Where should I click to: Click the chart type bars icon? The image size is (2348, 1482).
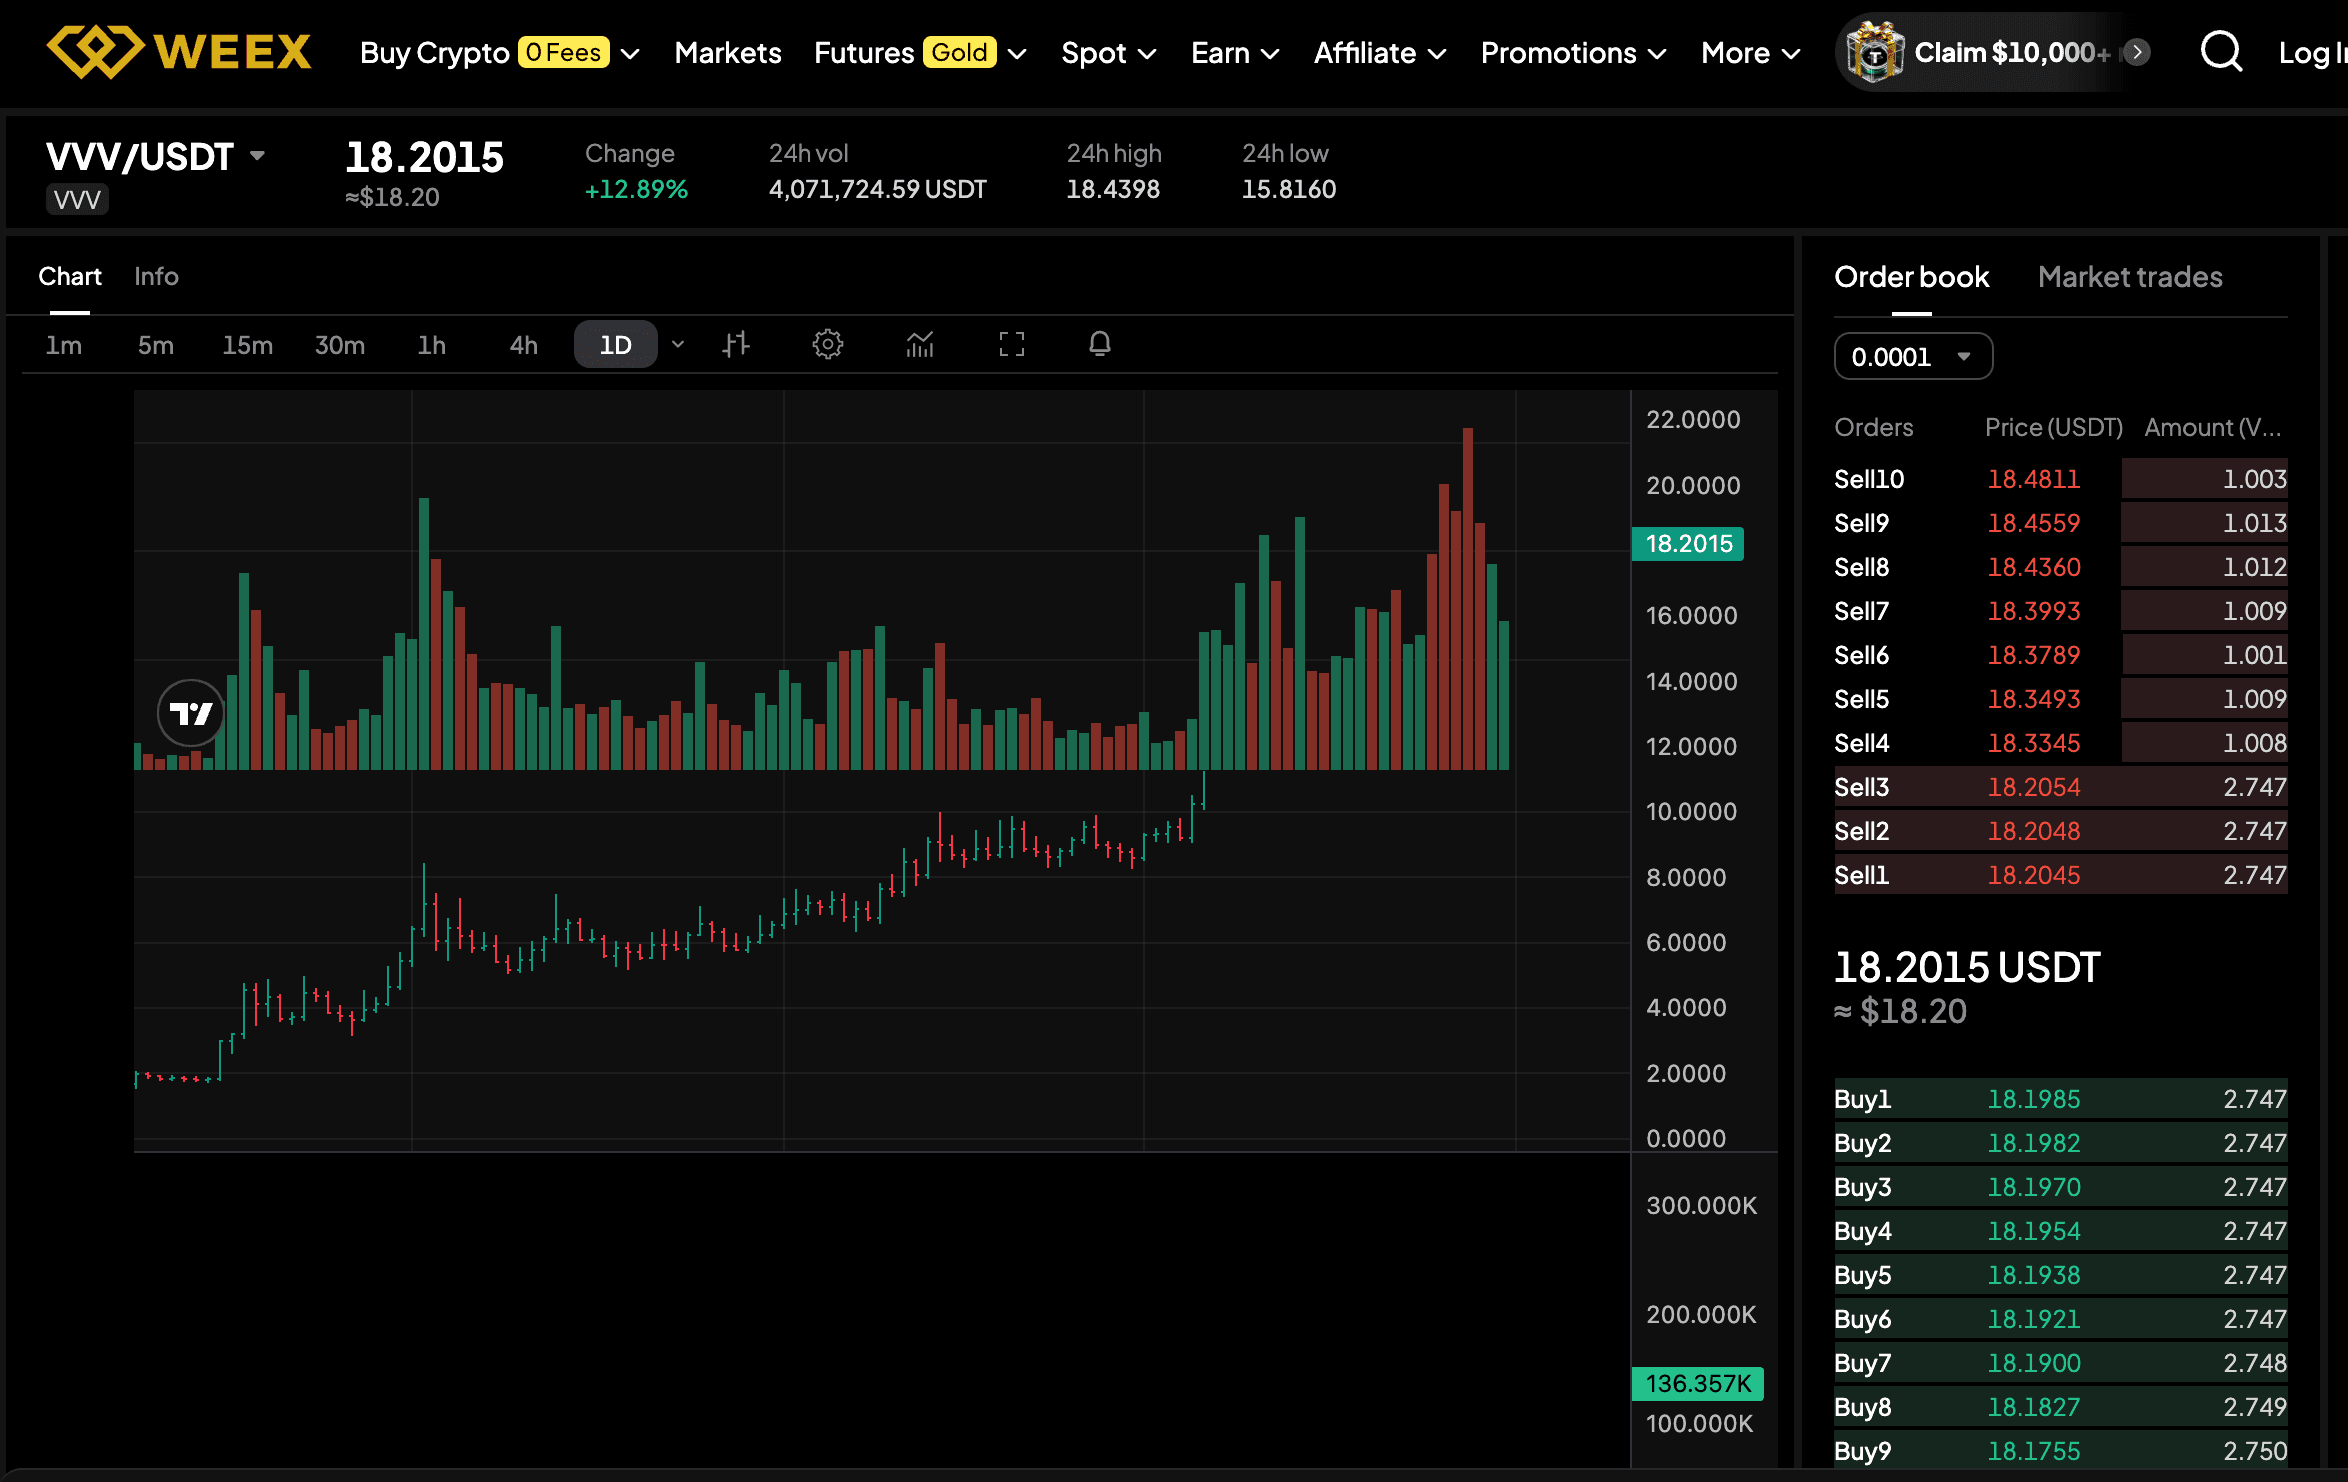[736, 345]
